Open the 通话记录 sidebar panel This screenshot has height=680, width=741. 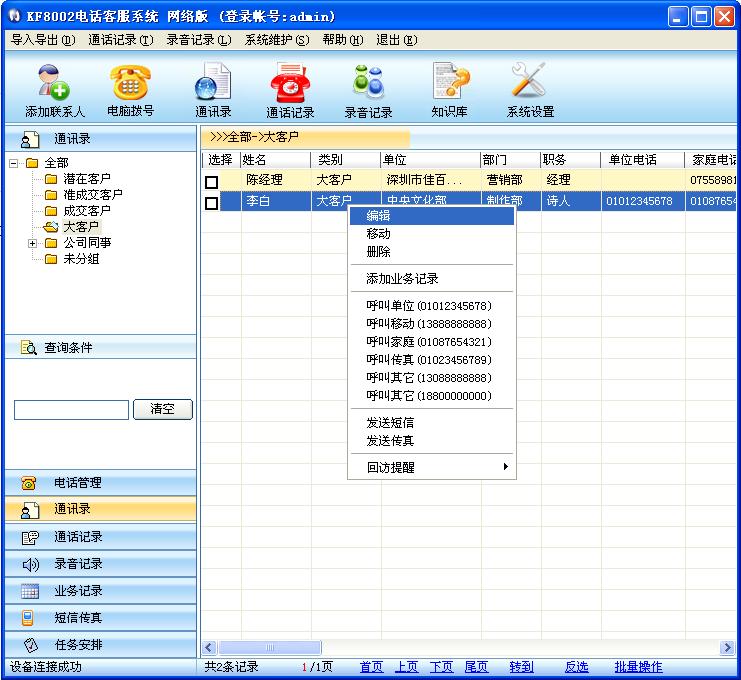(x=101, y=537)
